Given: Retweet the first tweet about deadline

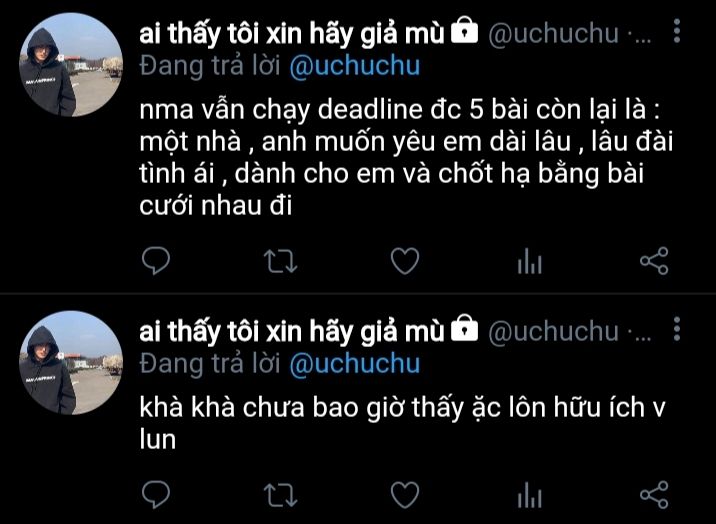Looking at the screenshot, I should (x=280, y=261).
